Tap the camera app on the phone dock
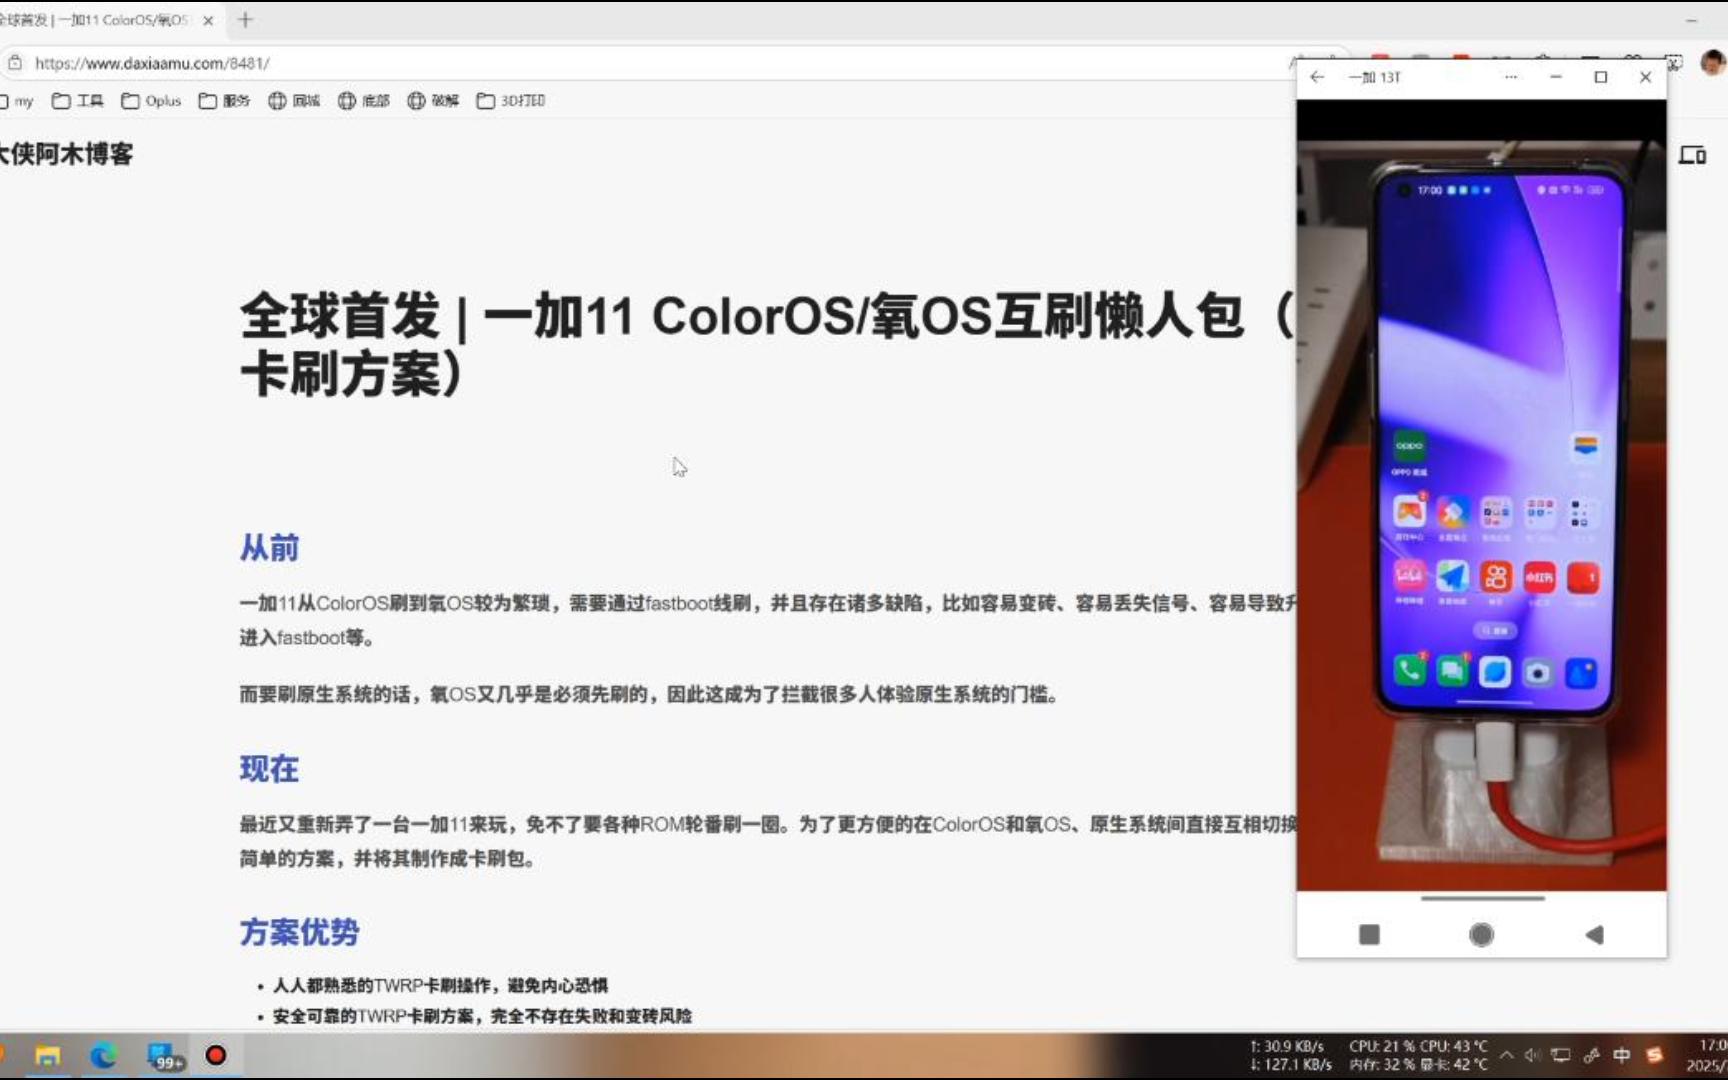Image resolution: width=1728 pixels, height=1080 pixels. pos(1538,673)
